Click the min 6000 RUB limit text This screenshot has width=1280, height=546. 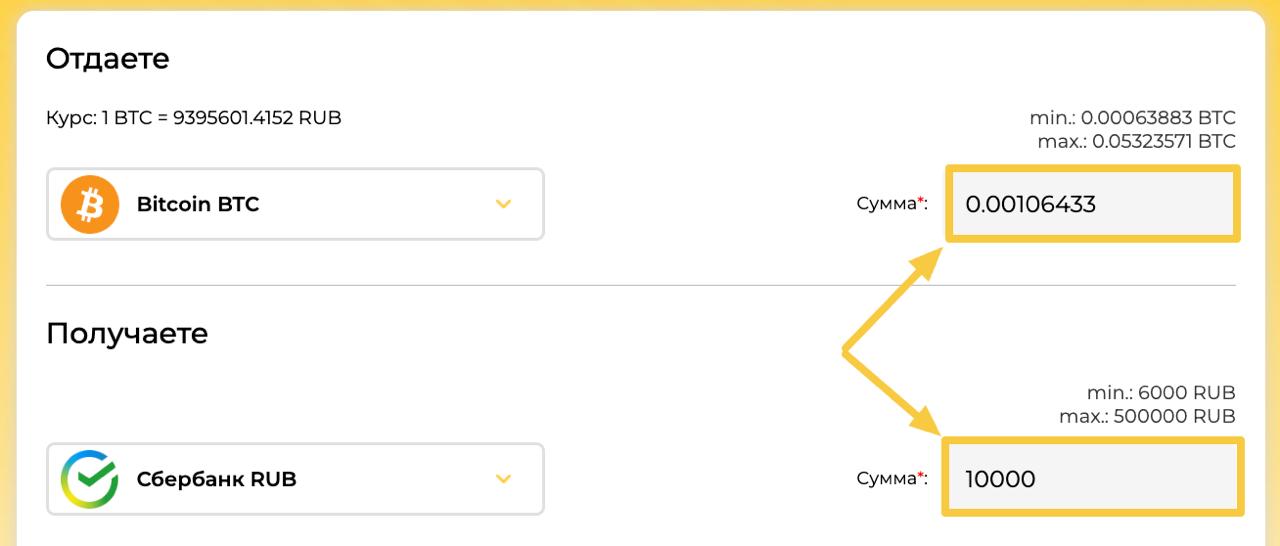[x=1161, y=392]
